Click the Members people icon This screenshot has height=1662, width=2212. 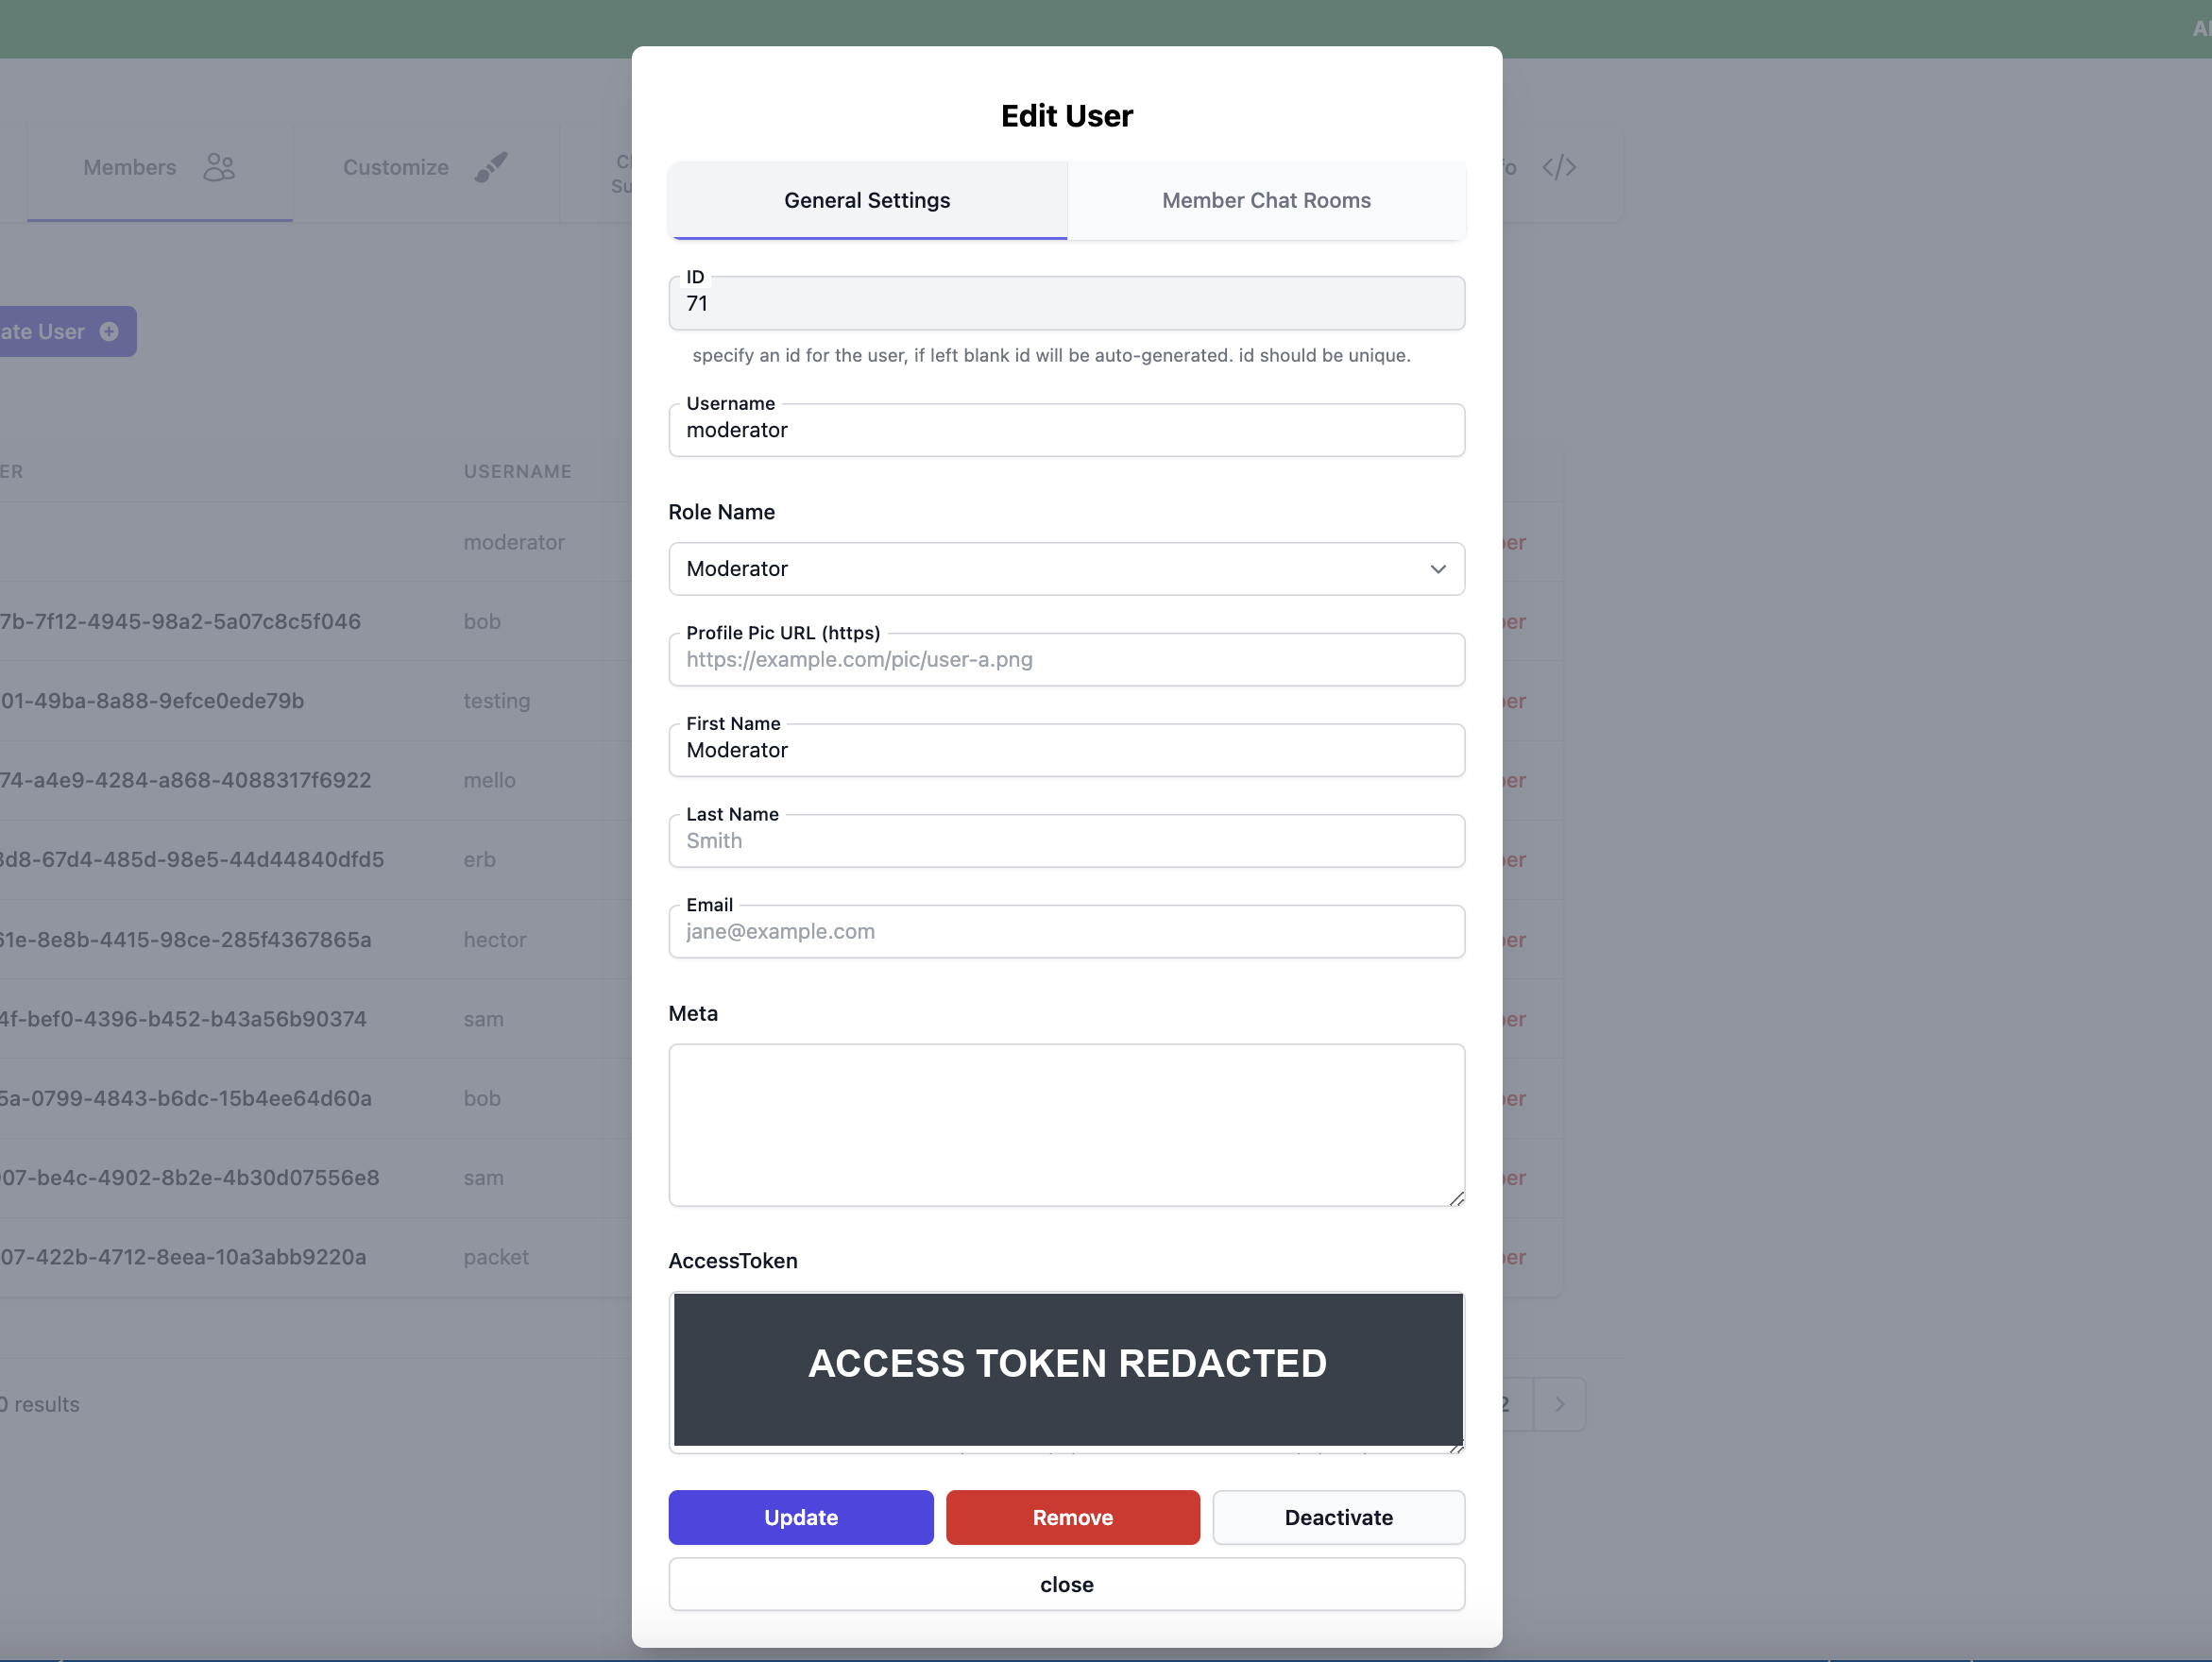pos(219,167)
